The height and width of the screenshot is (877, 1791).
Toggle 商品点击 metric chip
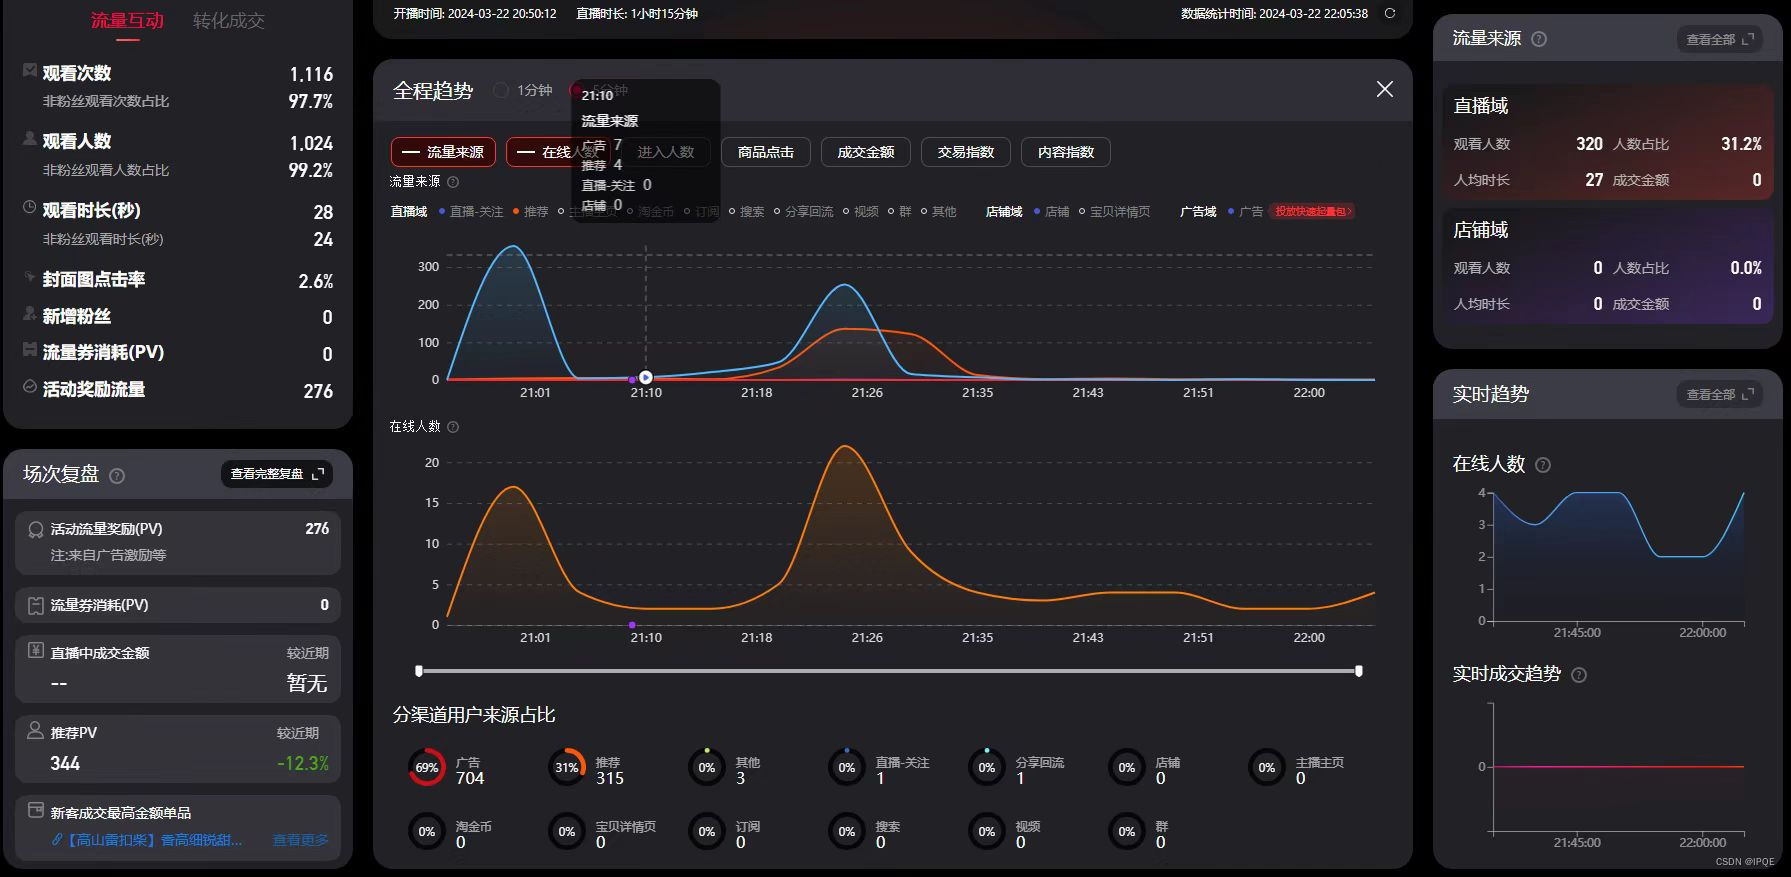pos(765,152)
